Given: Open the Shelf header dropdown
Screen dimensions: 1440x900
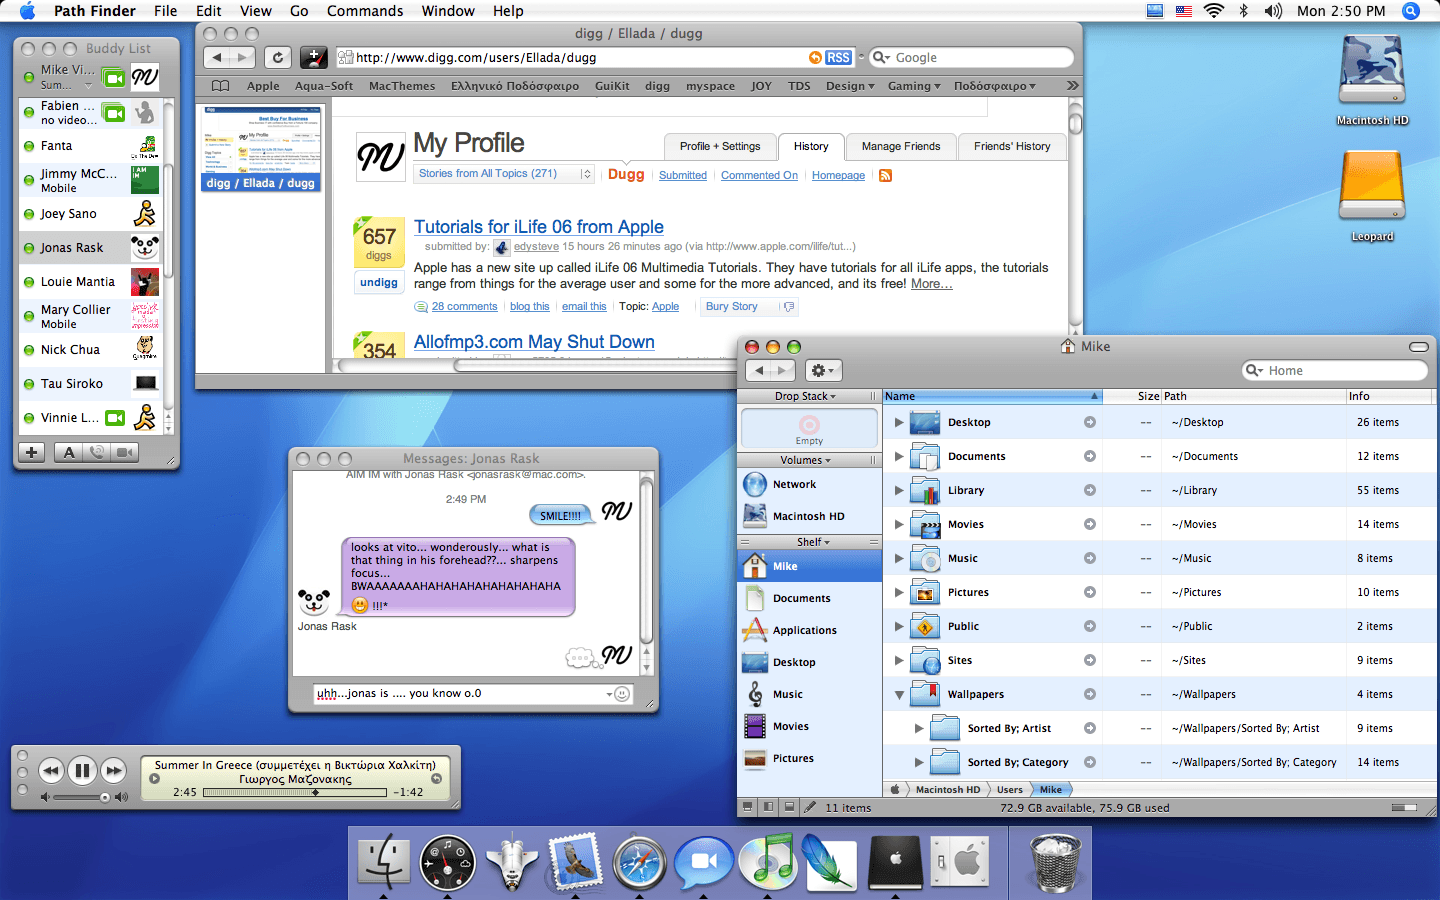Looking at the screenshot, I should [813, 542].
